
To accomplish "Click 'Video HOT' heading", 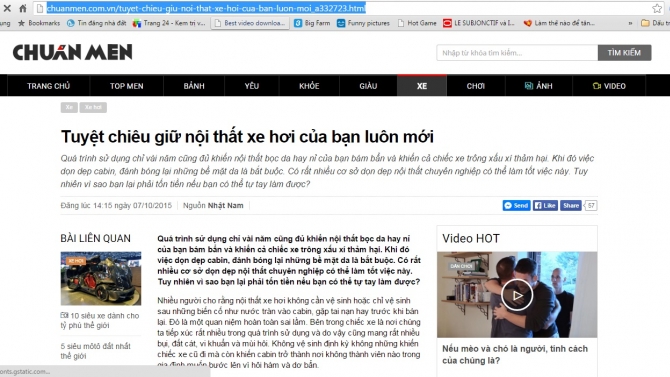I will click(x=471, y=239).
